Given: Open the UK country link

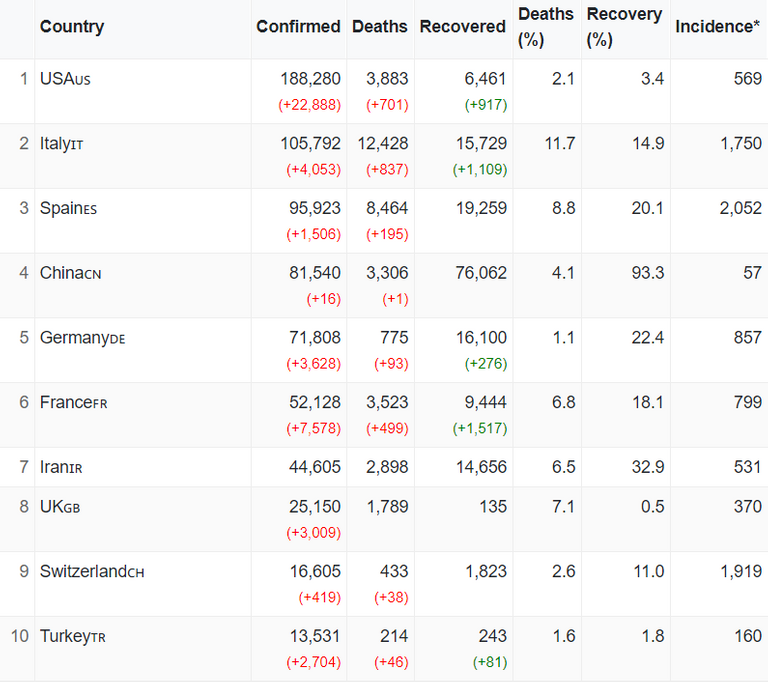Looking at the screenshot, I should pos(60,507).
